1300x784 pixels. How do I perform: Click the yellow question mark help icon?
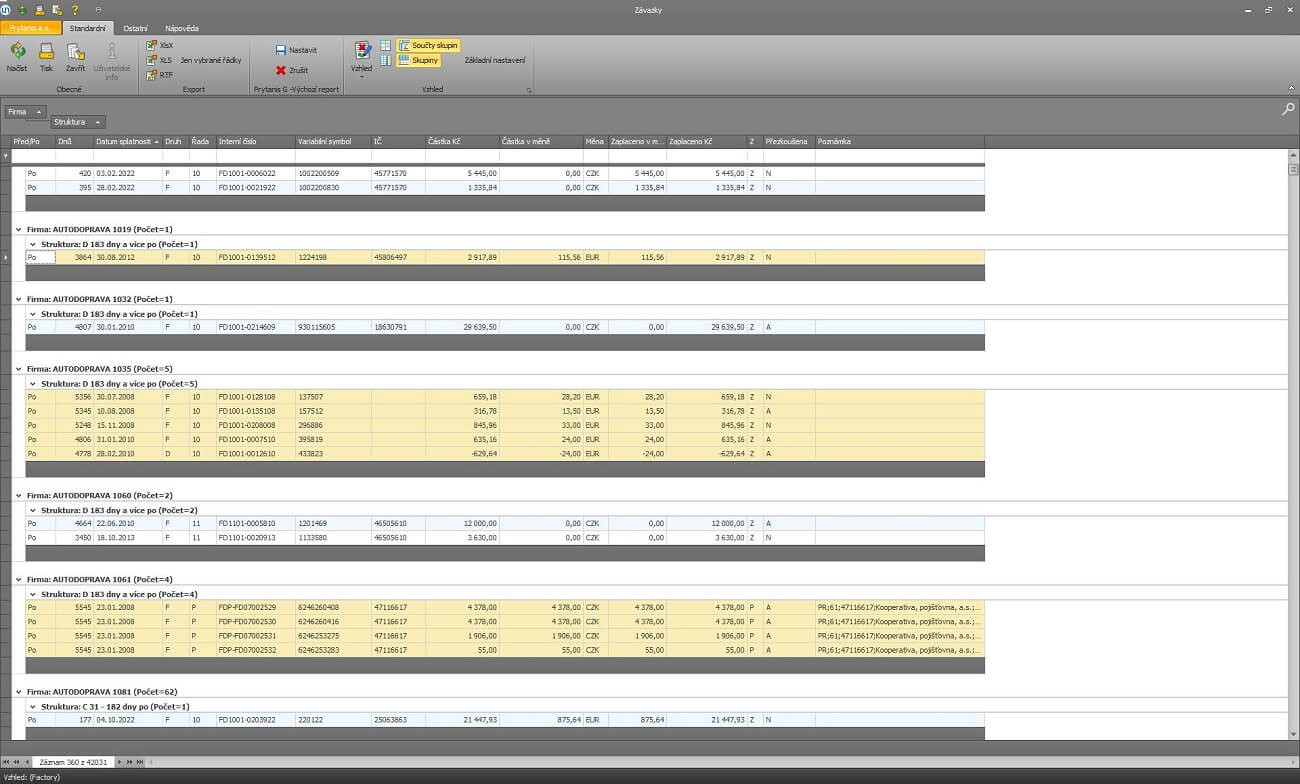(x=75, y=9)
